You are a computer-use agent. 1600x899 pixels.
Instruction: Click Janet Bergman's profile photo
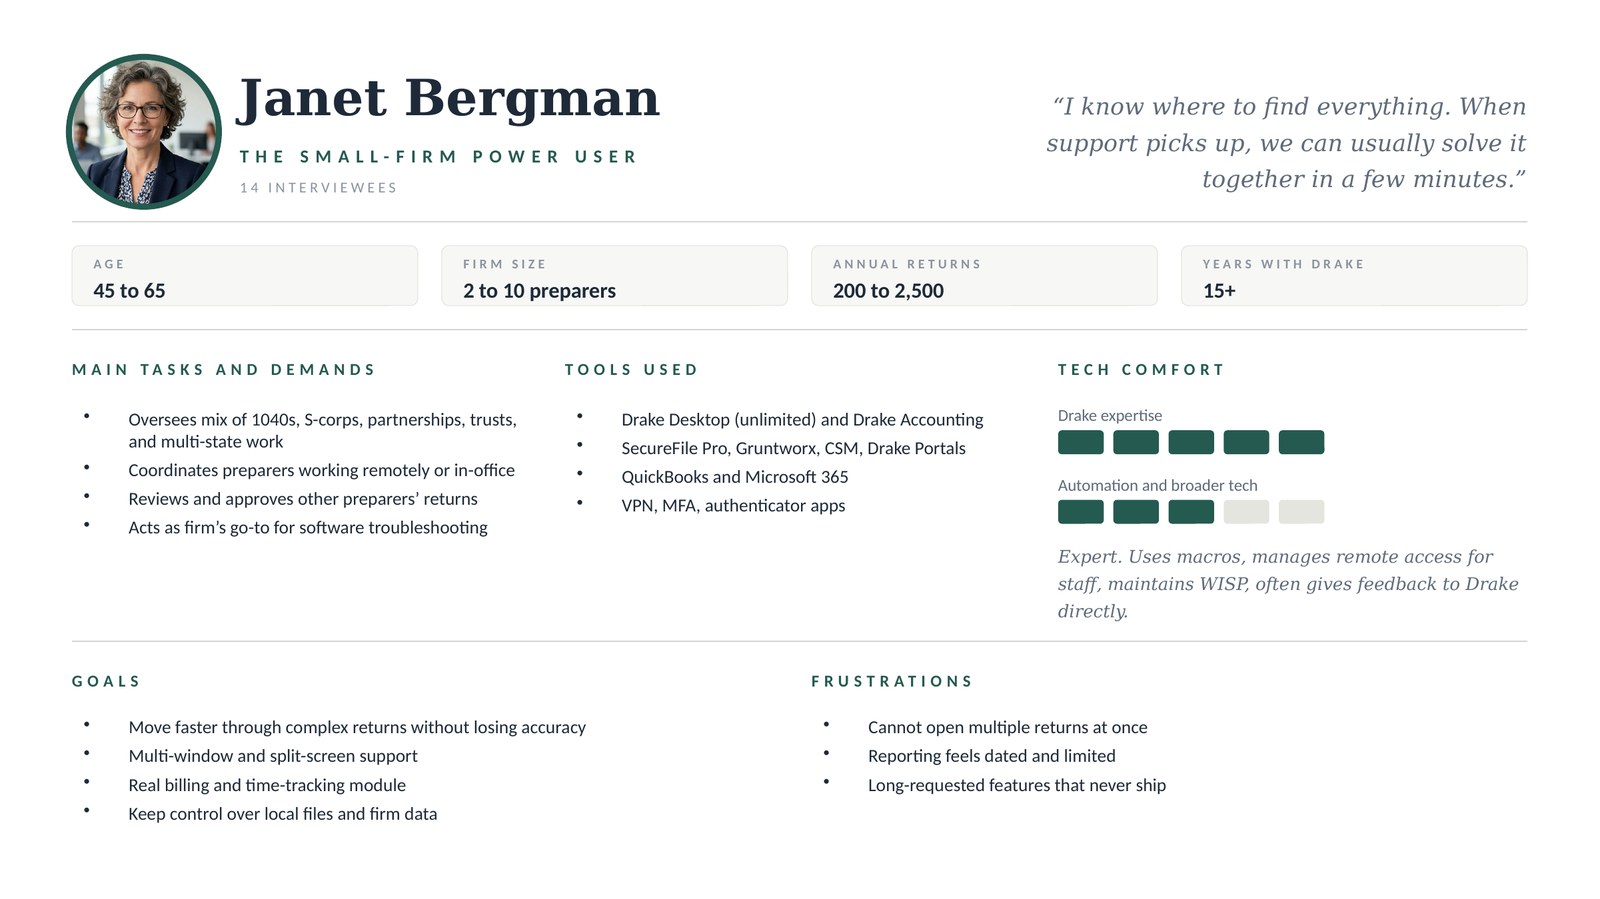[x=144, y=132]
